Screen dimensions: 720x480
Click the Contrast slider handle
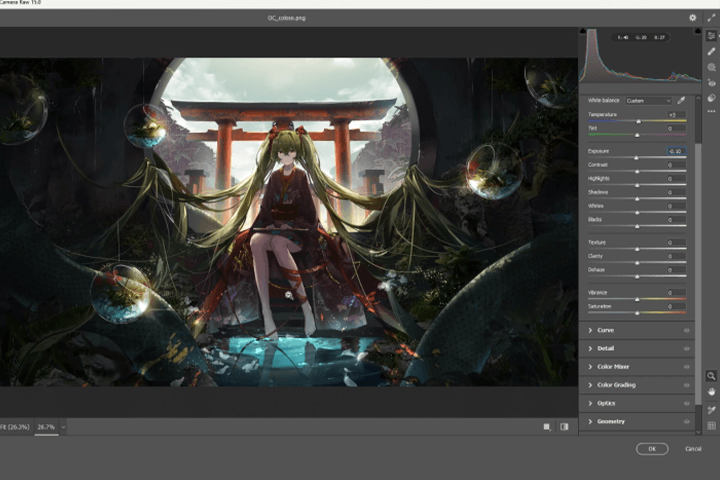[637, 171]
